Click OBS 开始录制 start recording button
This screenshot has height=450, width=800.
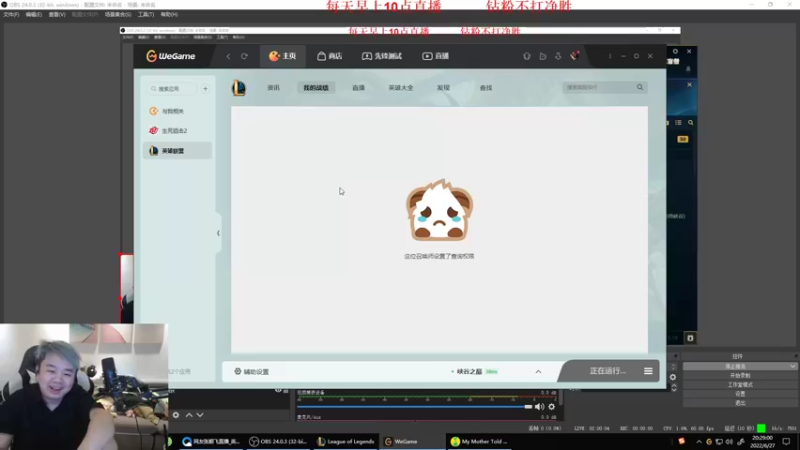[740, 376]
